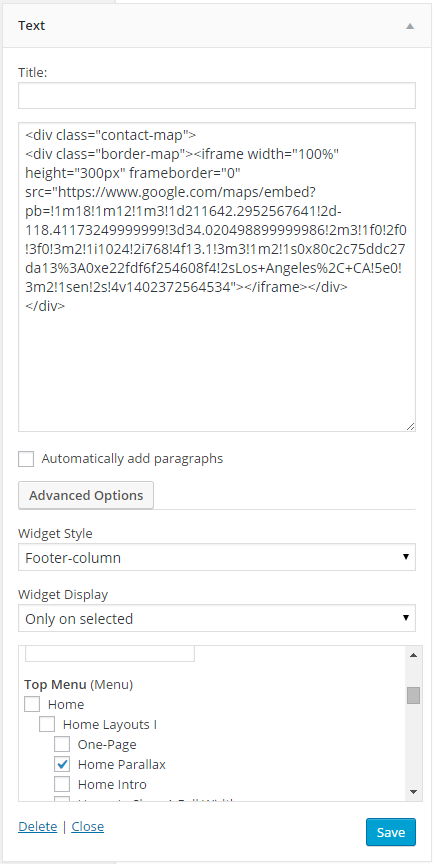Click the Advanced Options button

[x=86, y=495]
